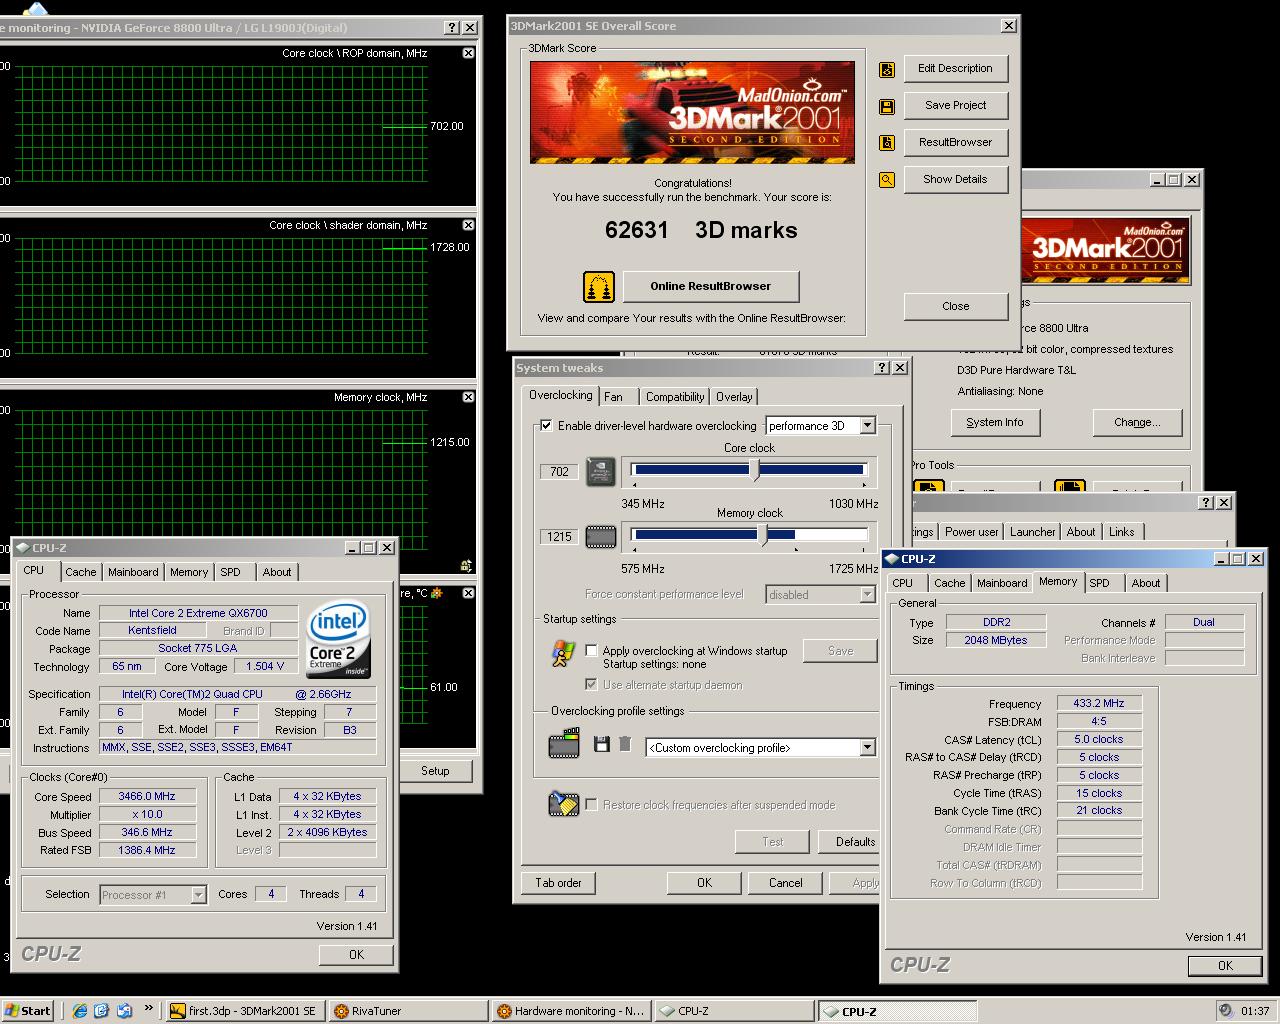Click the Start button
1280x1024 pixels.
click(28, 1011)
